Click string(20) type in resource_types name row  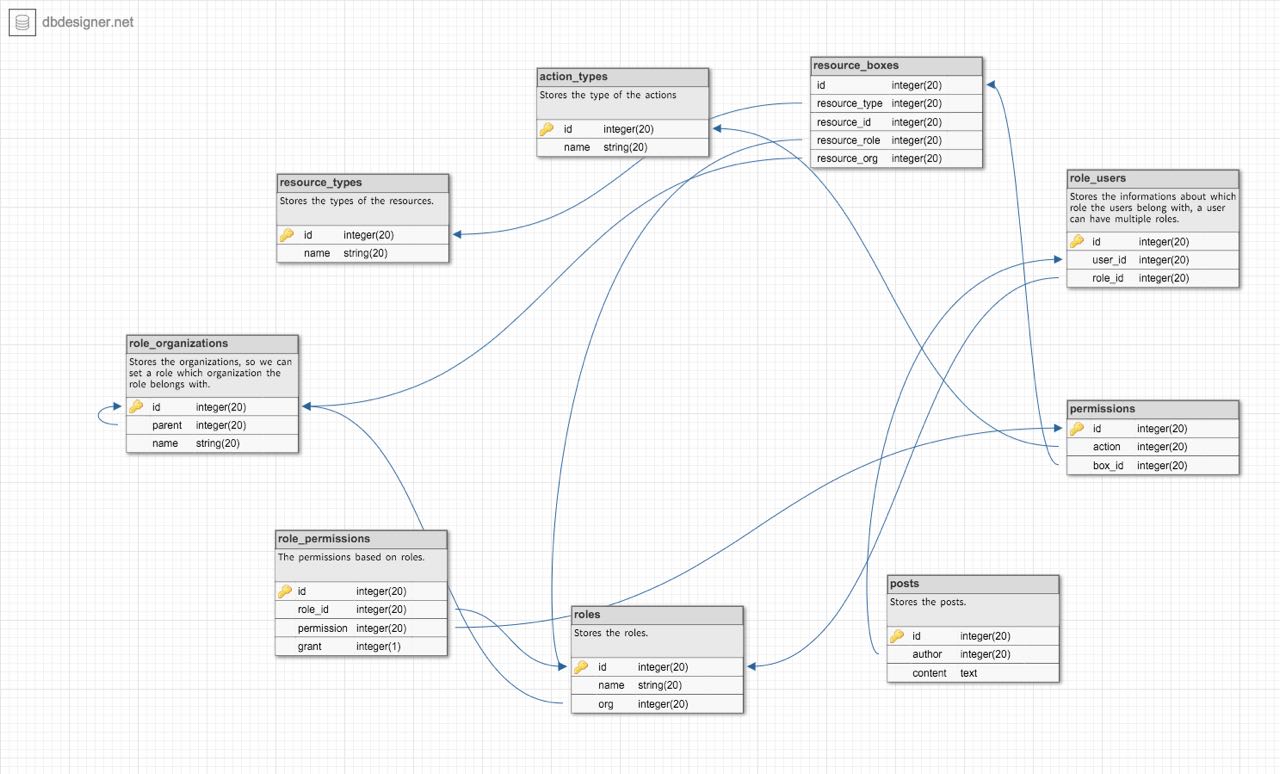point(365,253)
